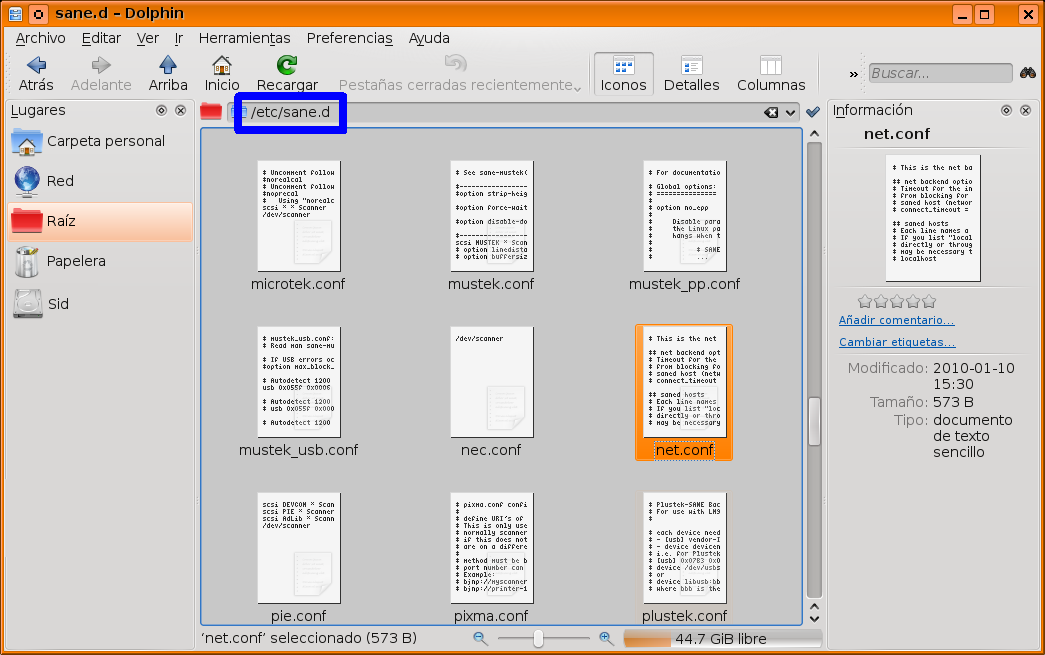This screenshot has height=655, width=1045.
Task: Reload the folder with Recargar
Action: click(287, 73)
